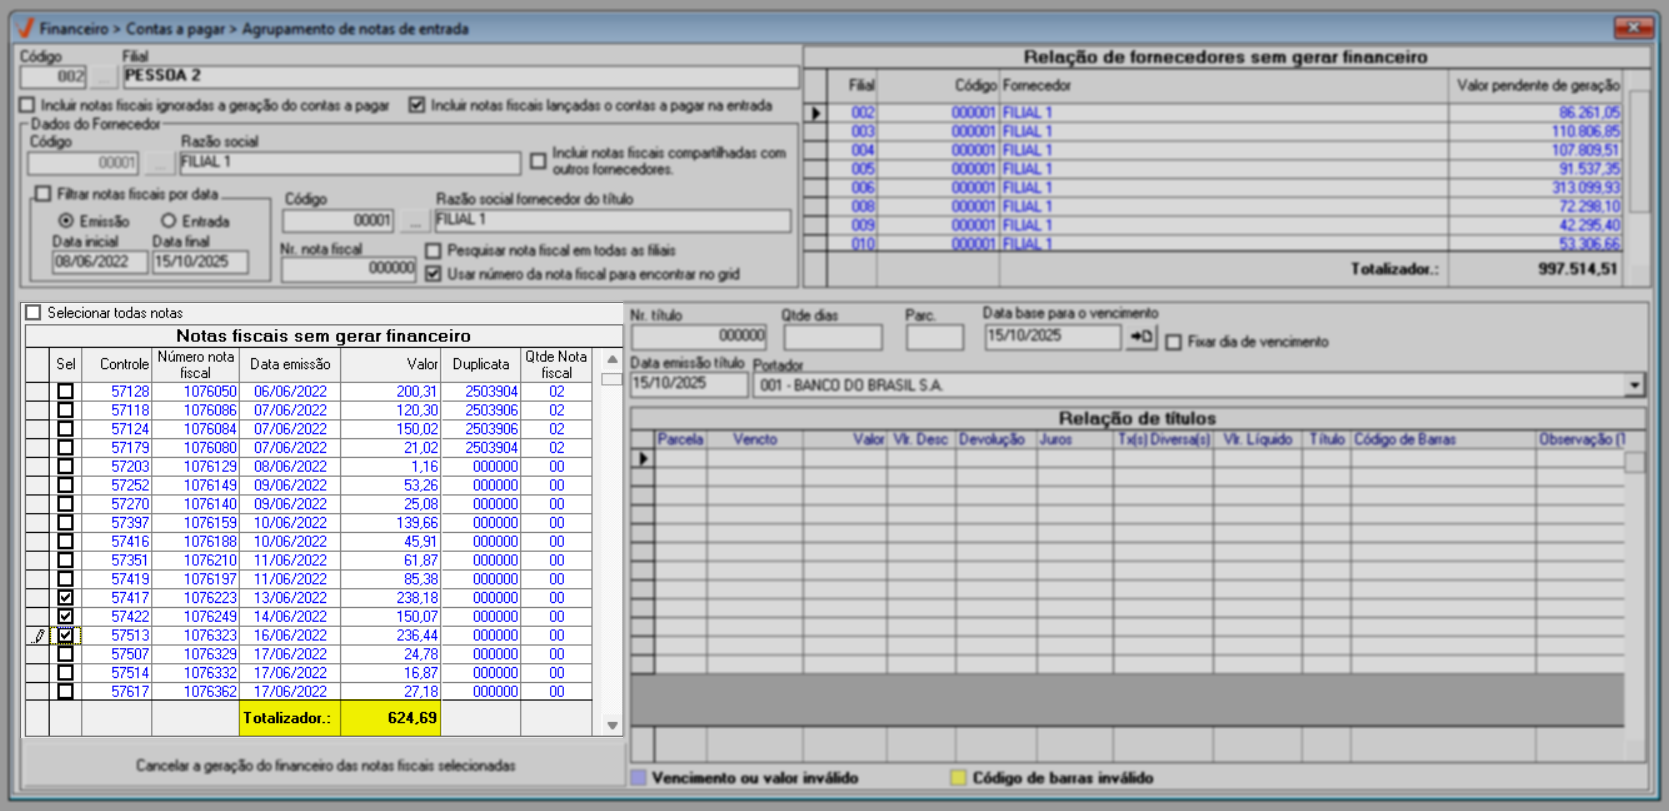Screen dimensions: 1669x811
Task: Click the Filial code lookup ellipsis button
Action: [103, 77]
